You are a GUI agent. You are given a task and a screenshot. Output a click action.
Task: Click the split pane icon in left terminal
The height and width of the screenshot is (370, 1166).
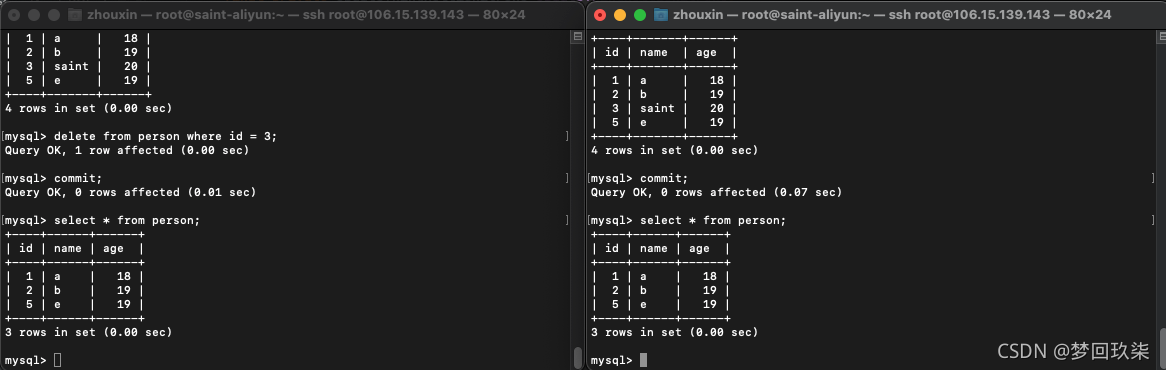[578, 36]
